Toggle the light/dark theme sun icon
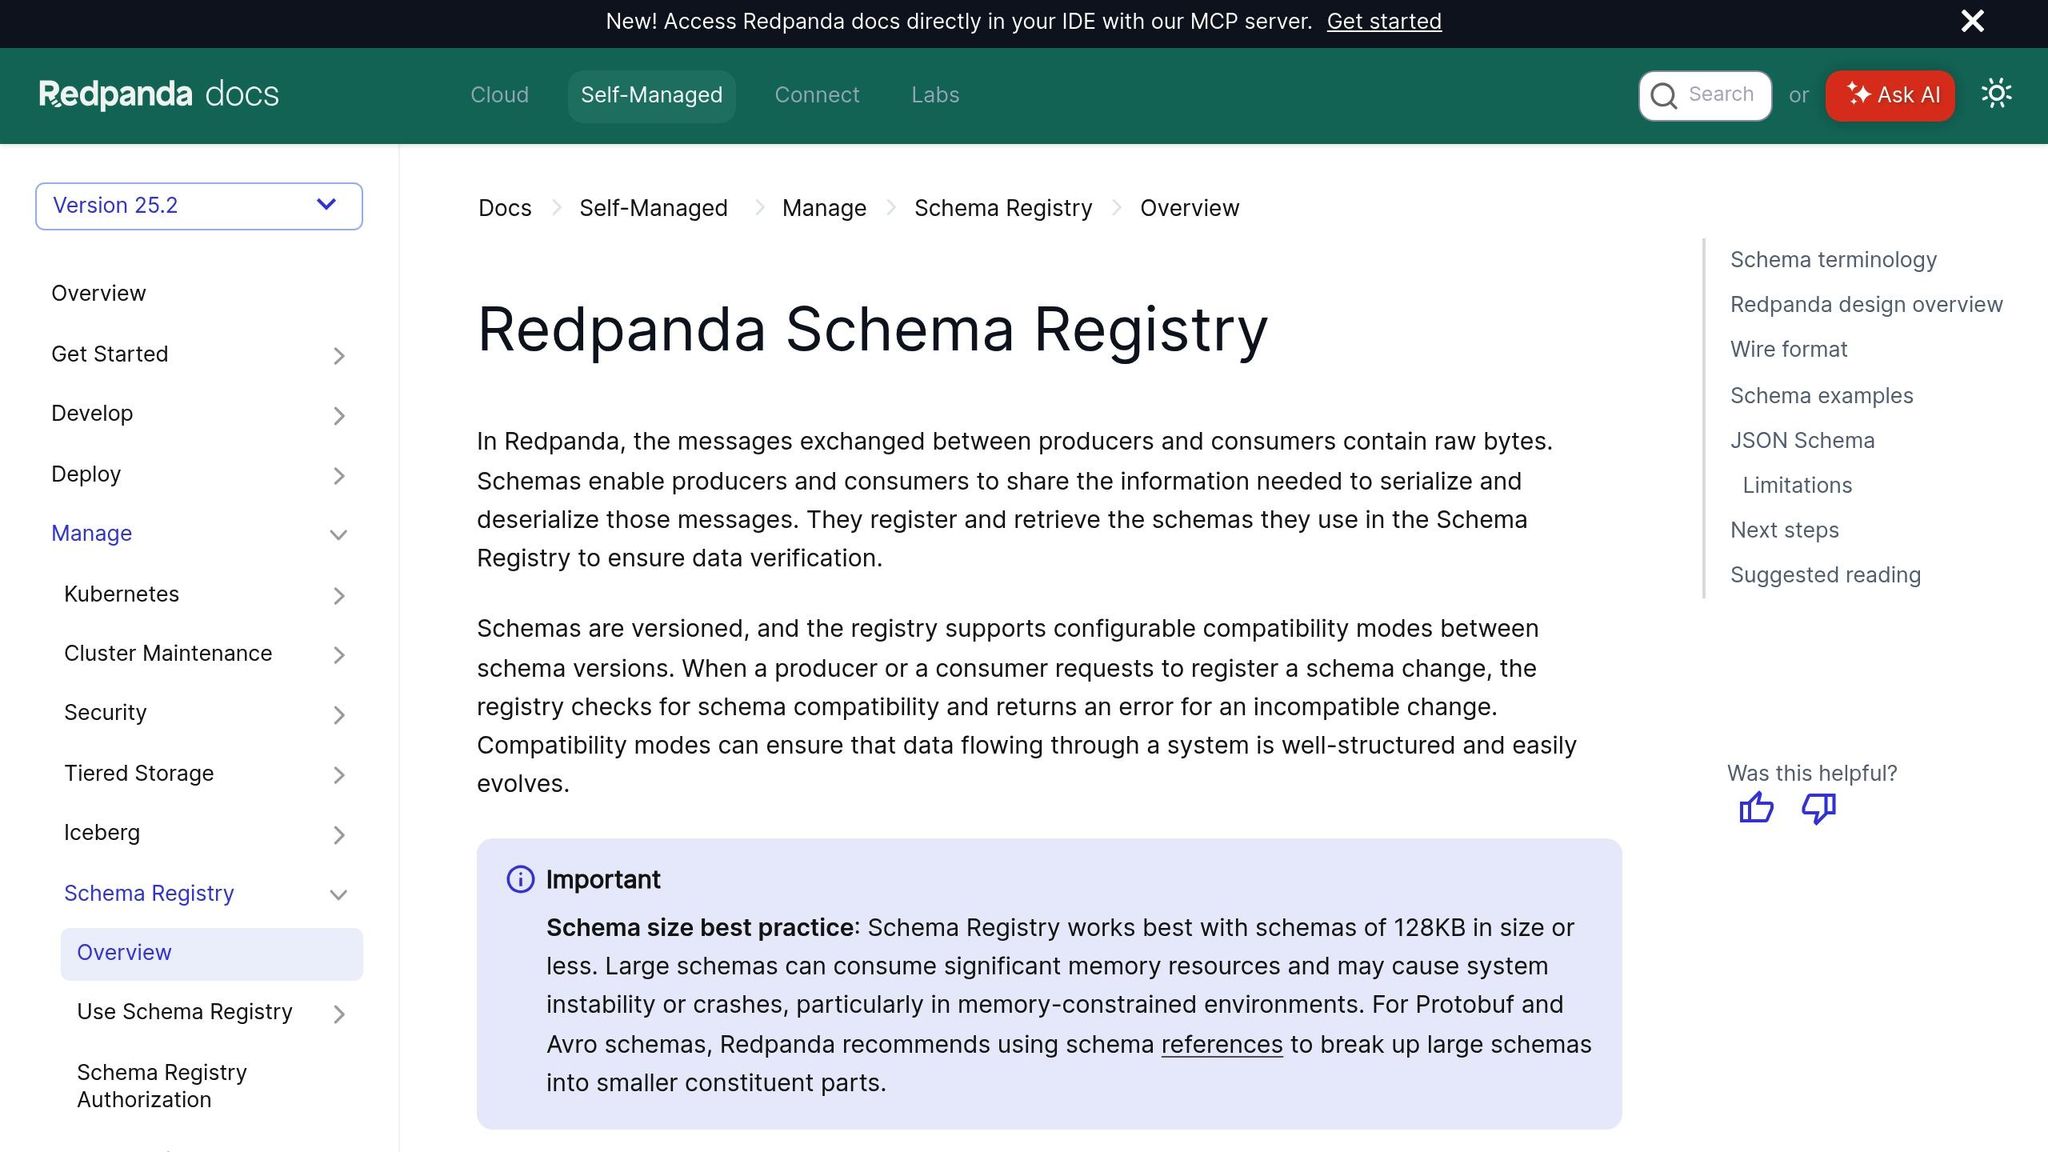This screenshot has width=2048, height=1152. (x=1996, y=94)
